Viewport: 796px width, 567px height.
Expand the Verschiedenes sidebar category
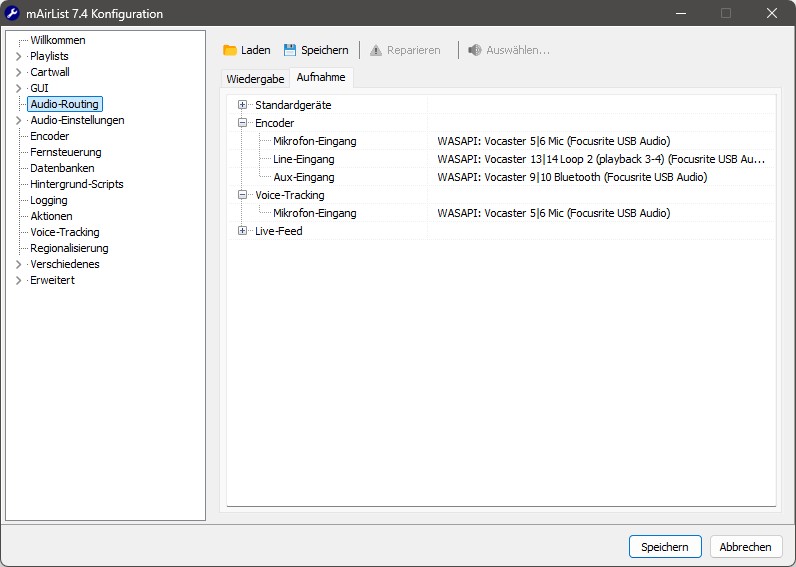click(18, 265)
